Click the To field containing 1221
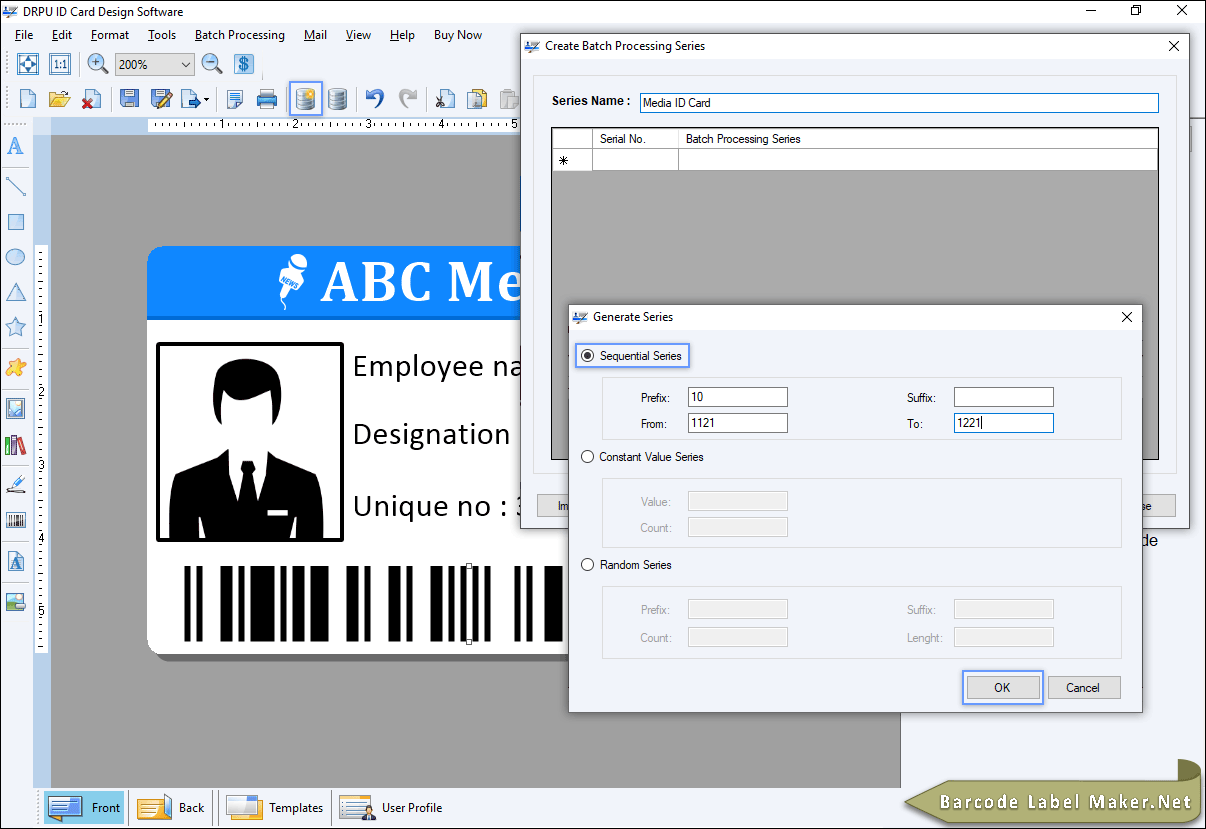The image size is (1206, 829). (x=1004, y=423)
